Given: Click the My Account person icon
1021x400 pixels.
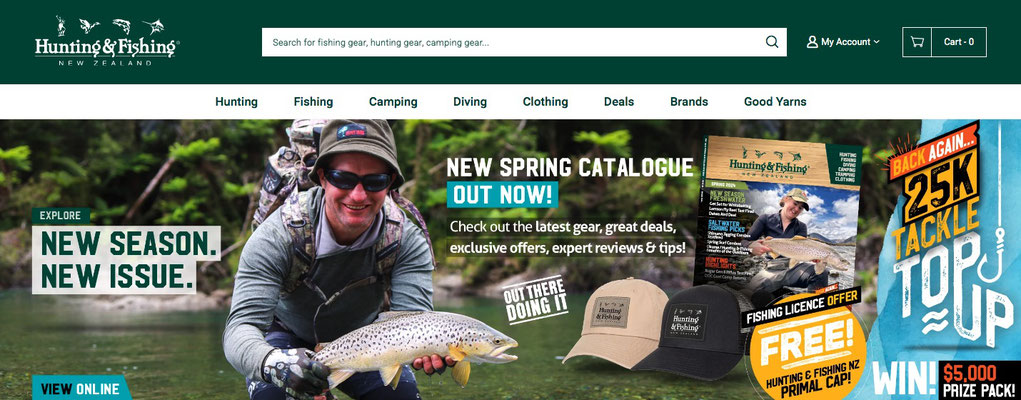Looking at the screenshot, I should [x=812, y=42].
